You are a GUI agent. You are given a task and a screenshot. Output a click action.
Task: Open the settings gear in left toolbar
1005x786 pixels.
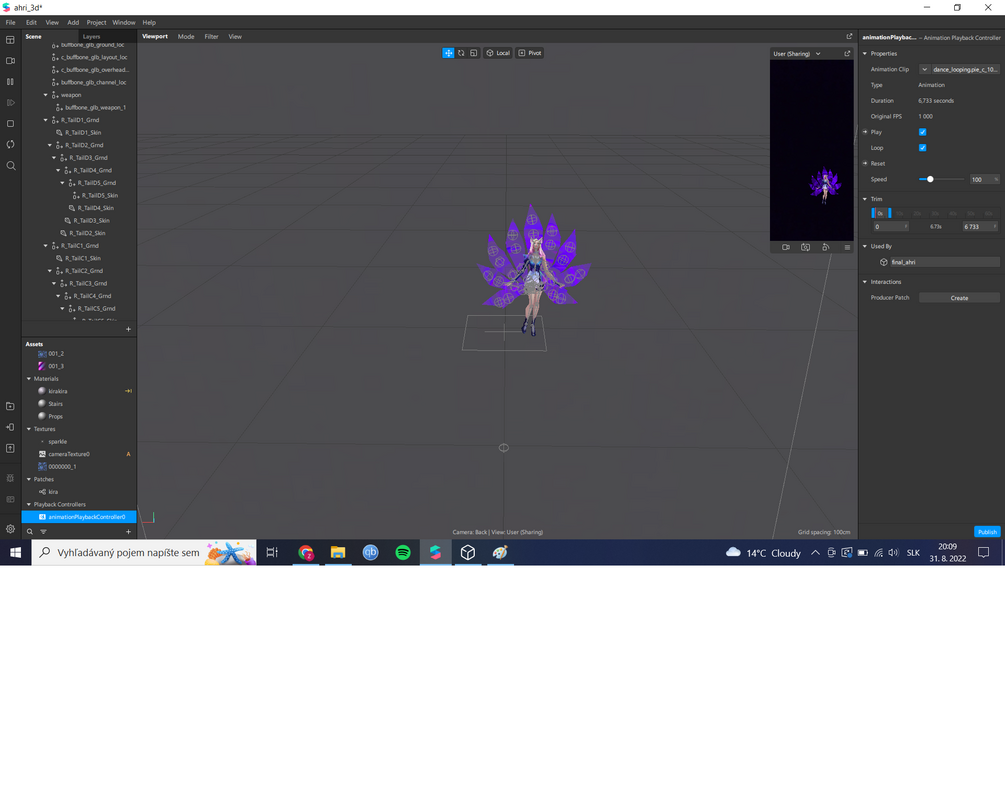[x=10, y=529]
